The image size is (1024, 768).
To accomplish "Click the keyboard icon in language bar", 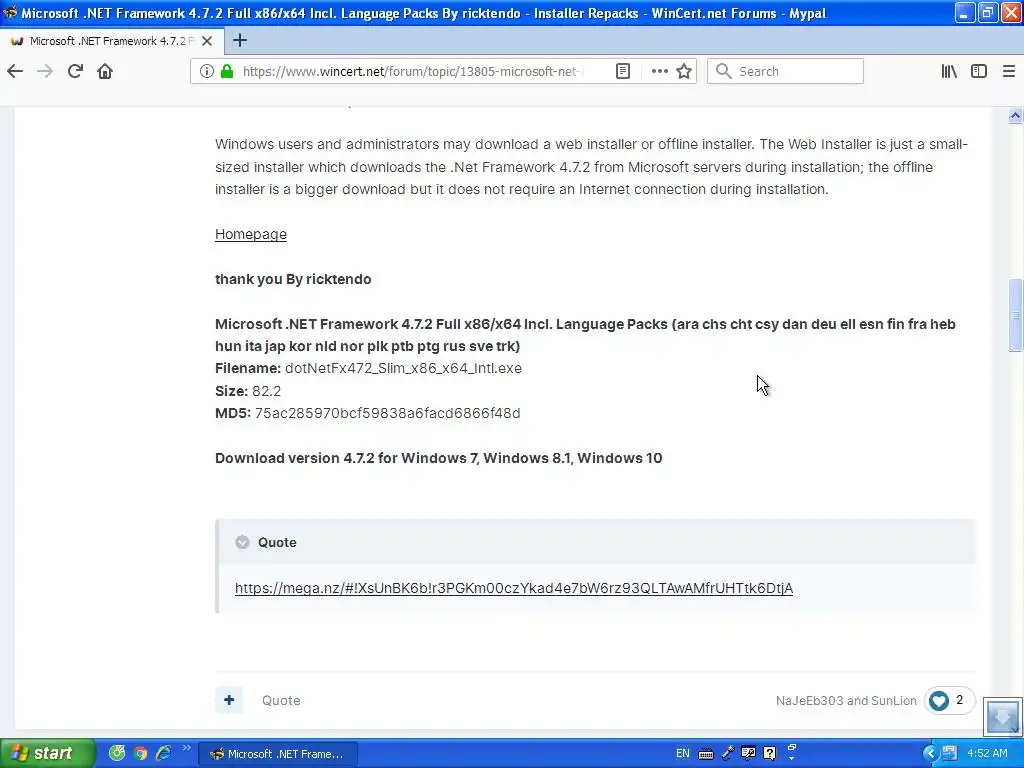I will click(706, 754).
